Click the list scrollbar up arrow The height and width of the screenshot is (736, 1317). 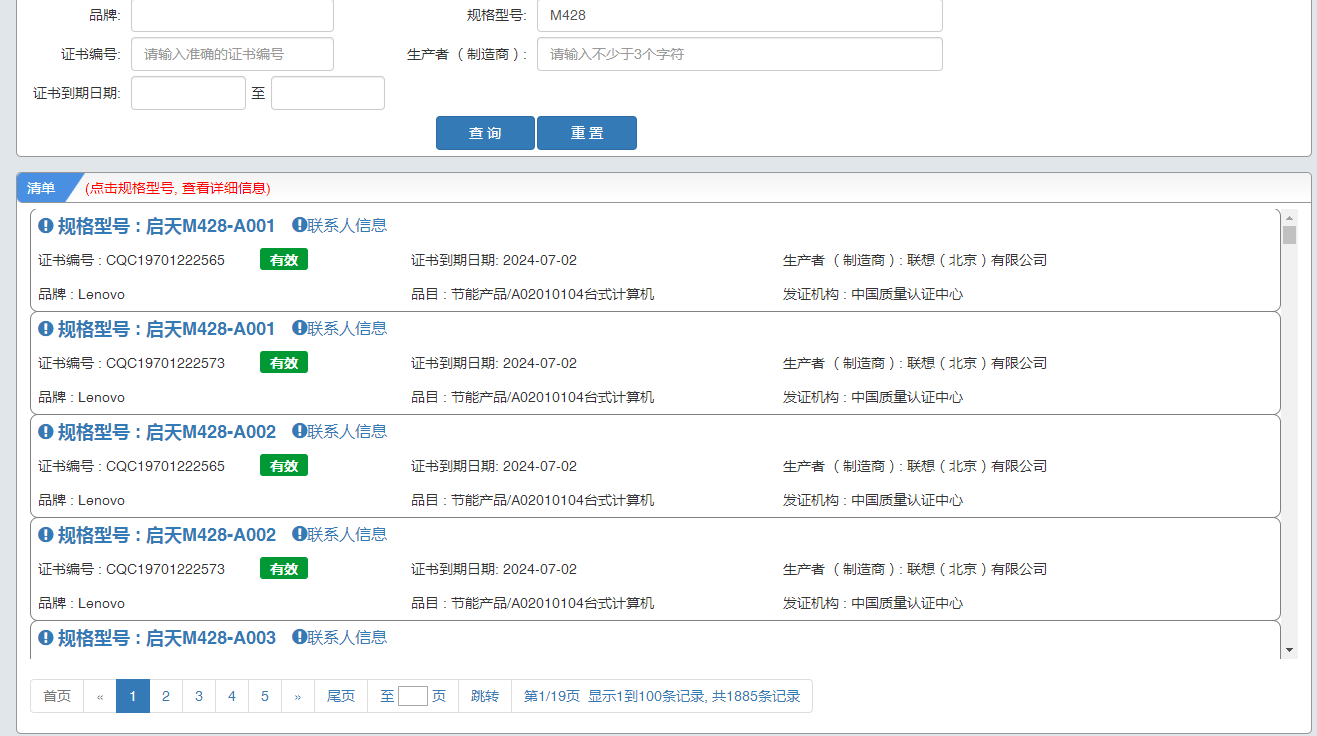tap(1290, 217)
